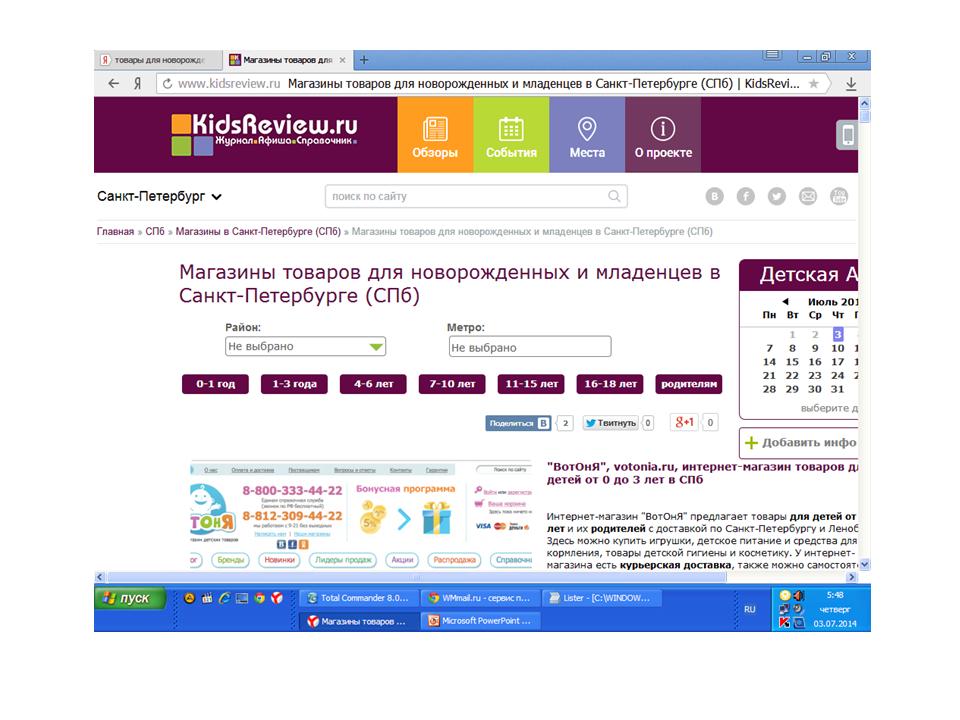
Task: Open VKontakte social icon
Action: [714, 196]
